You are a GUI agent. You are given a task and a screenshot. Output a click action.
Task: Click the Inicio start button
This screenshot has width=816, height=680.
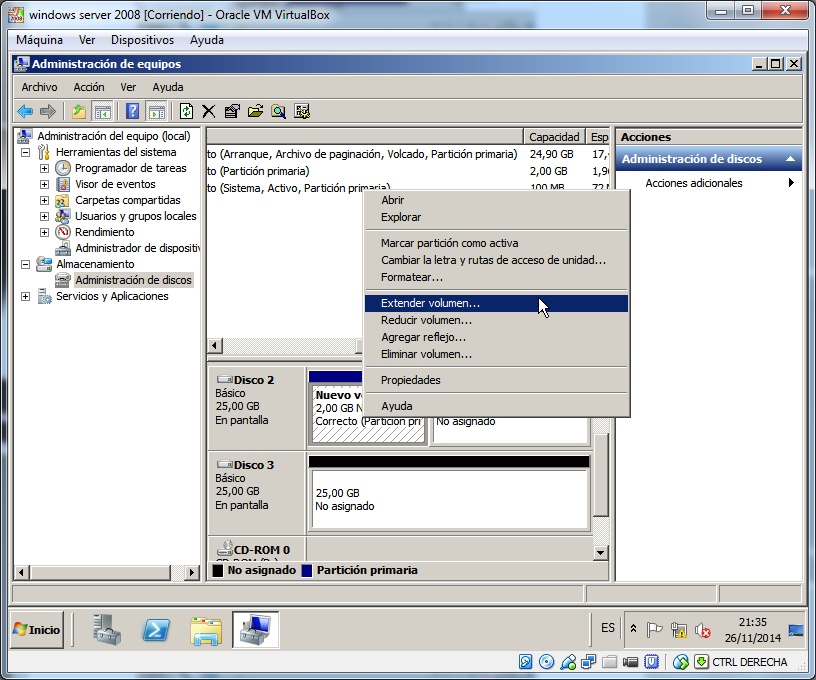pyautogui.click(x=37, y=630)
